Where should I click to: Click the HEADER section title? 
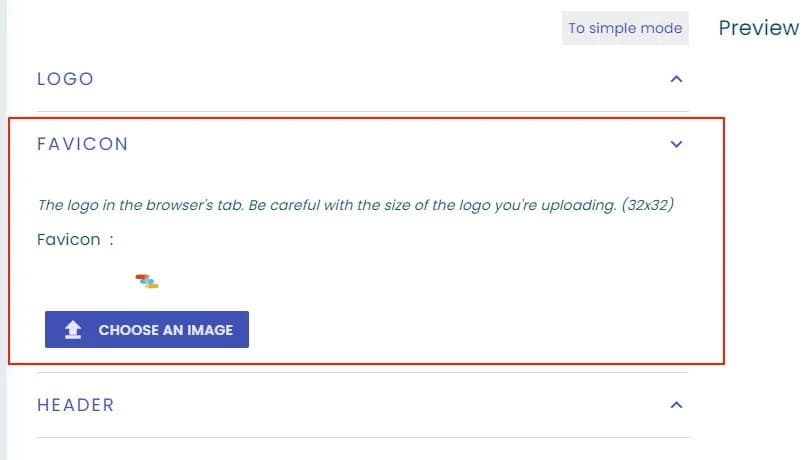[x=76, y=405]
